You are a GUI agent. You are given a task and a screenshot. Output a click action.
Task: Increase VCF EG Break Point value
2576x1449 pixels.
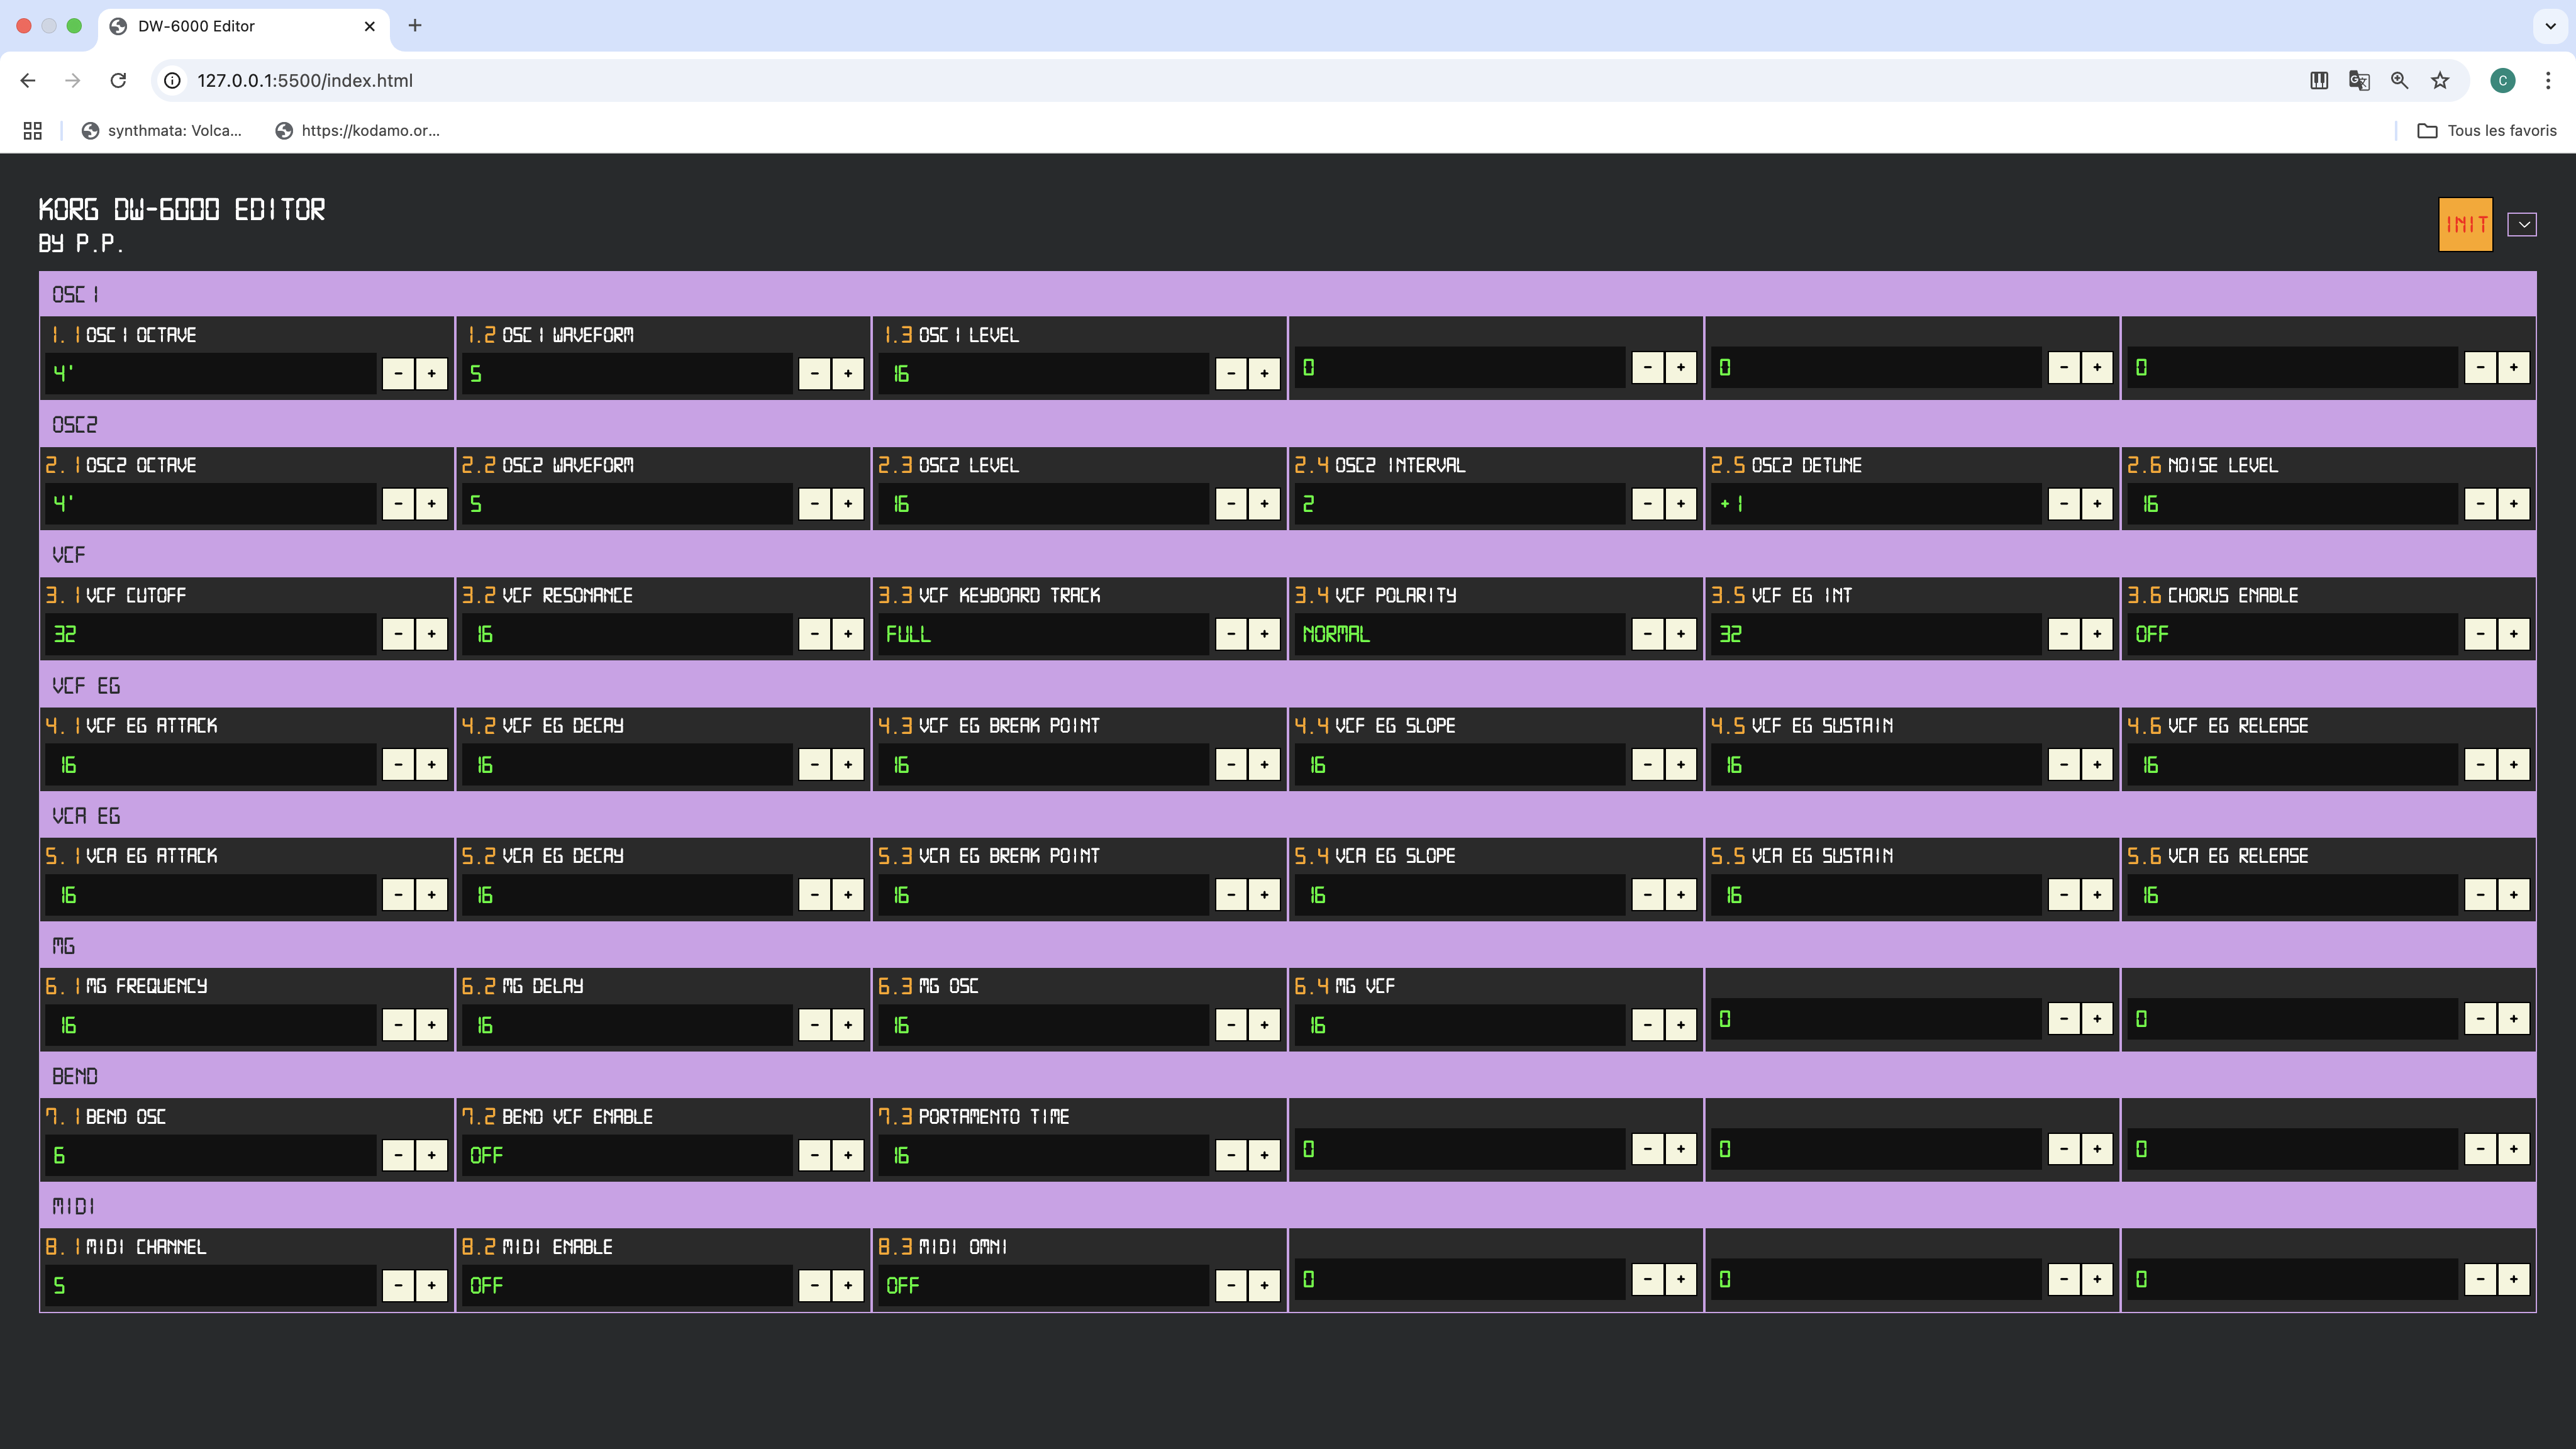coord(1264,765)
